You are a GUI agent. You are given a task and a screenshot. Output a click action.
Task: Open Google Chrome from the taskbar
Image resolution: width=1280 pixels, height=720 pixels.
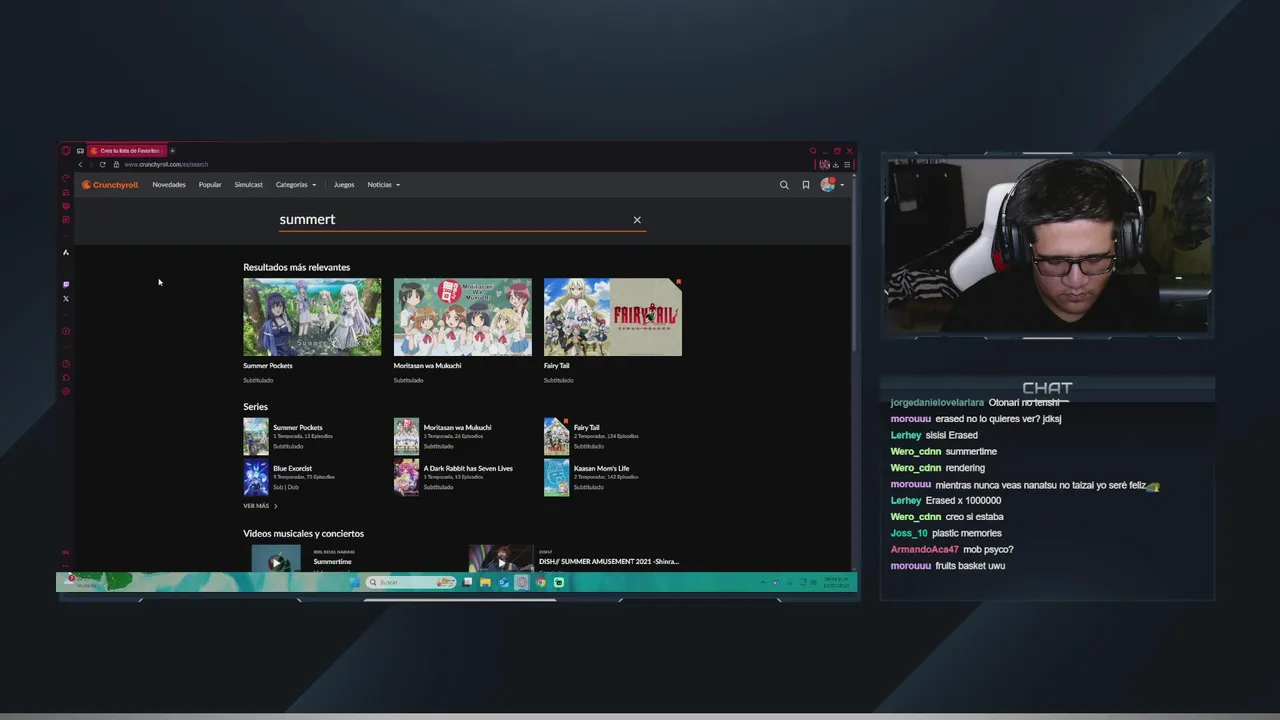pos(541,582)
